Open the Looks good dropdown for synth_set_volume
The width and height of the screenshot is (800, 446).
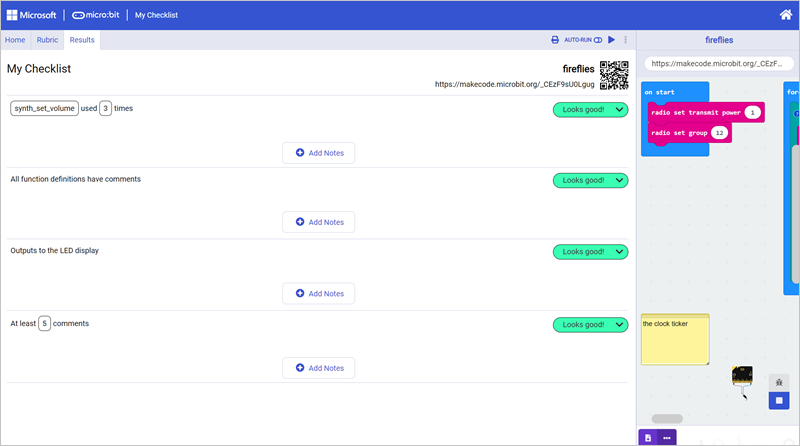point(590,109)
